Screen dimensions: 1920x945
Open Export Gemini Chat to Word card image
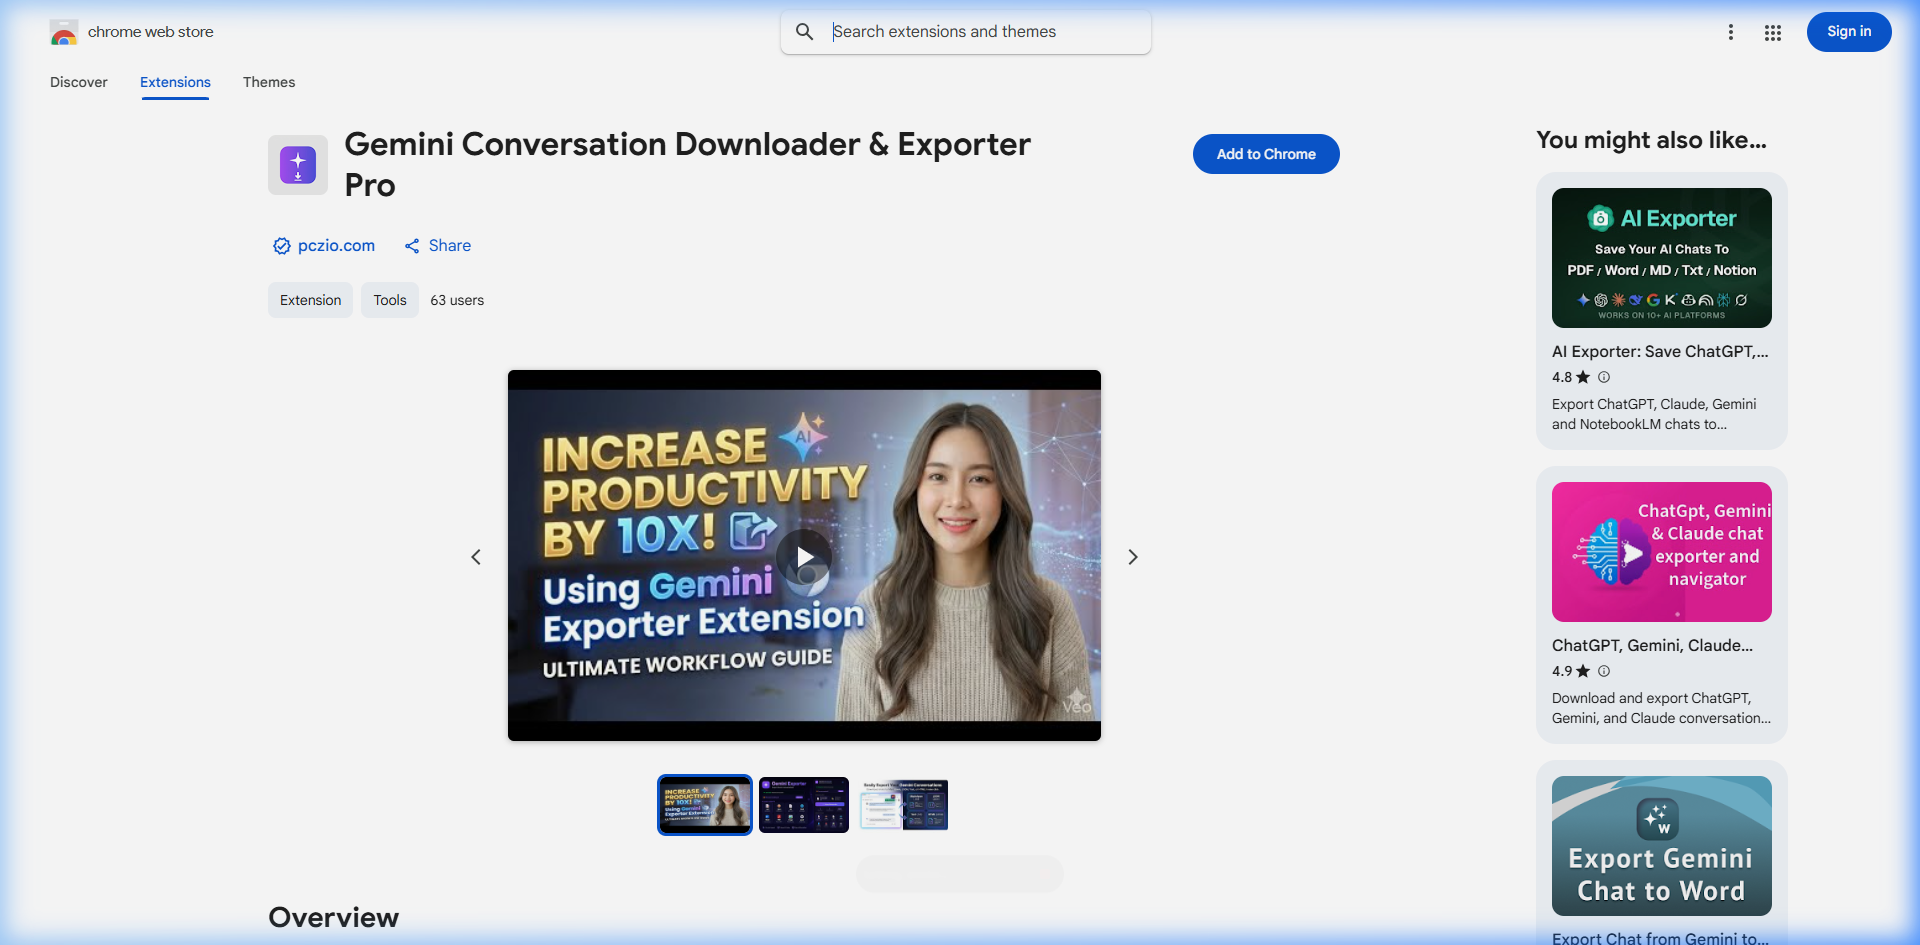[x=1662, y=846]
